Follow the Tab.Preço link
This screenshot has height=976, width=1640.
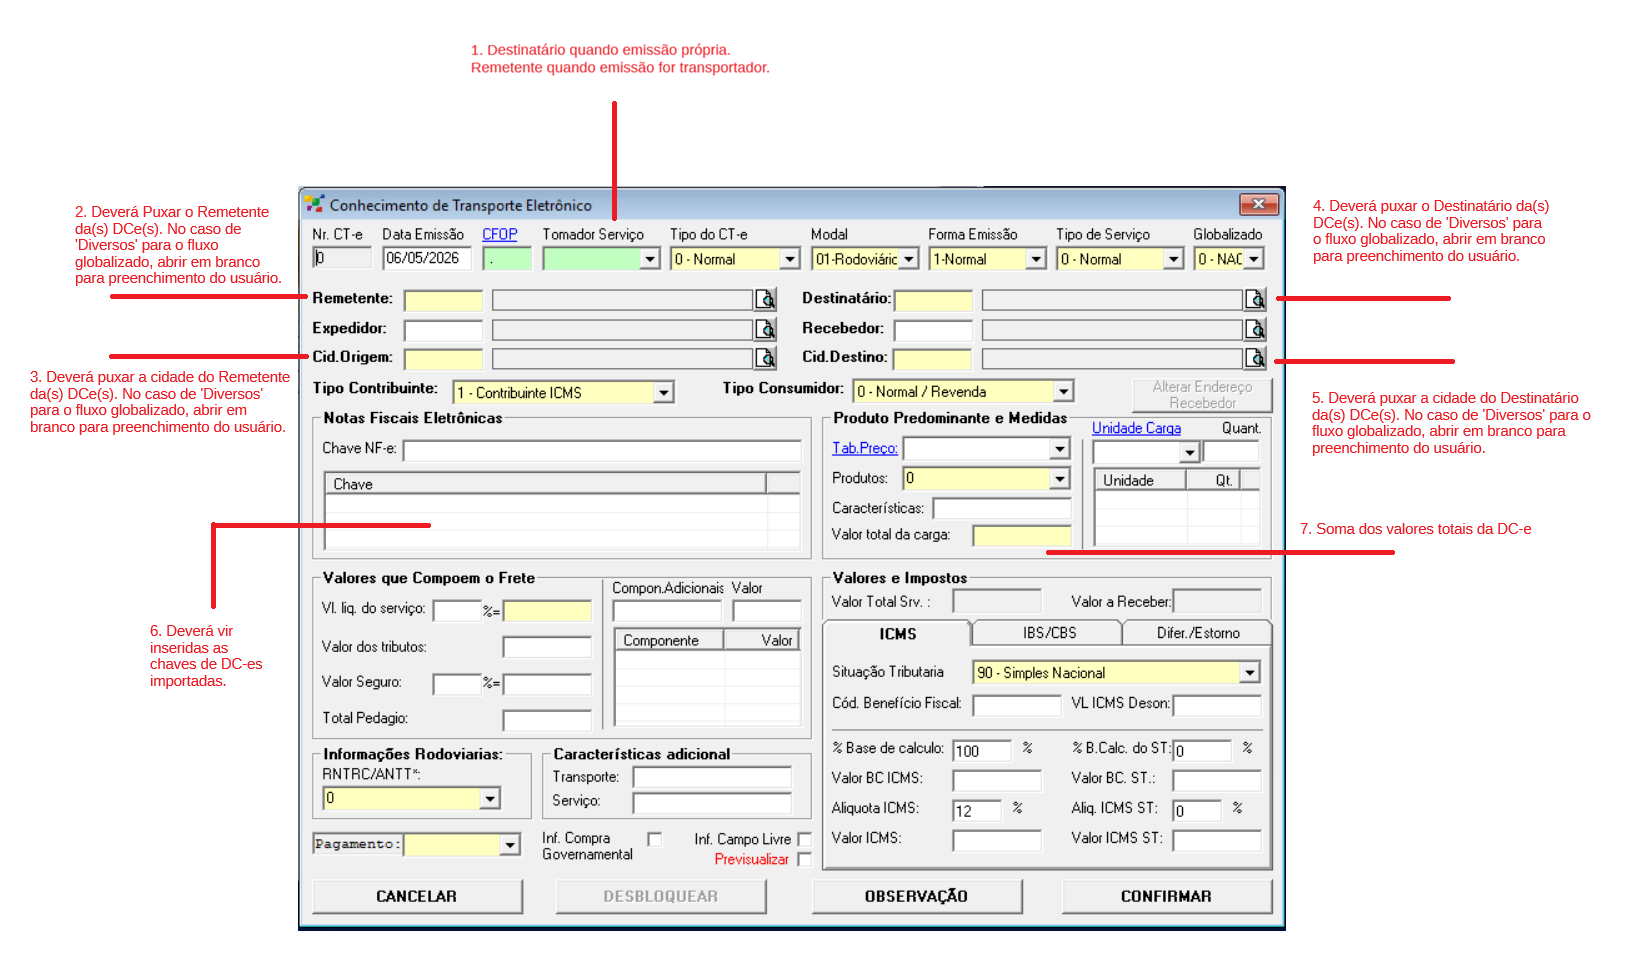(865, 448)
